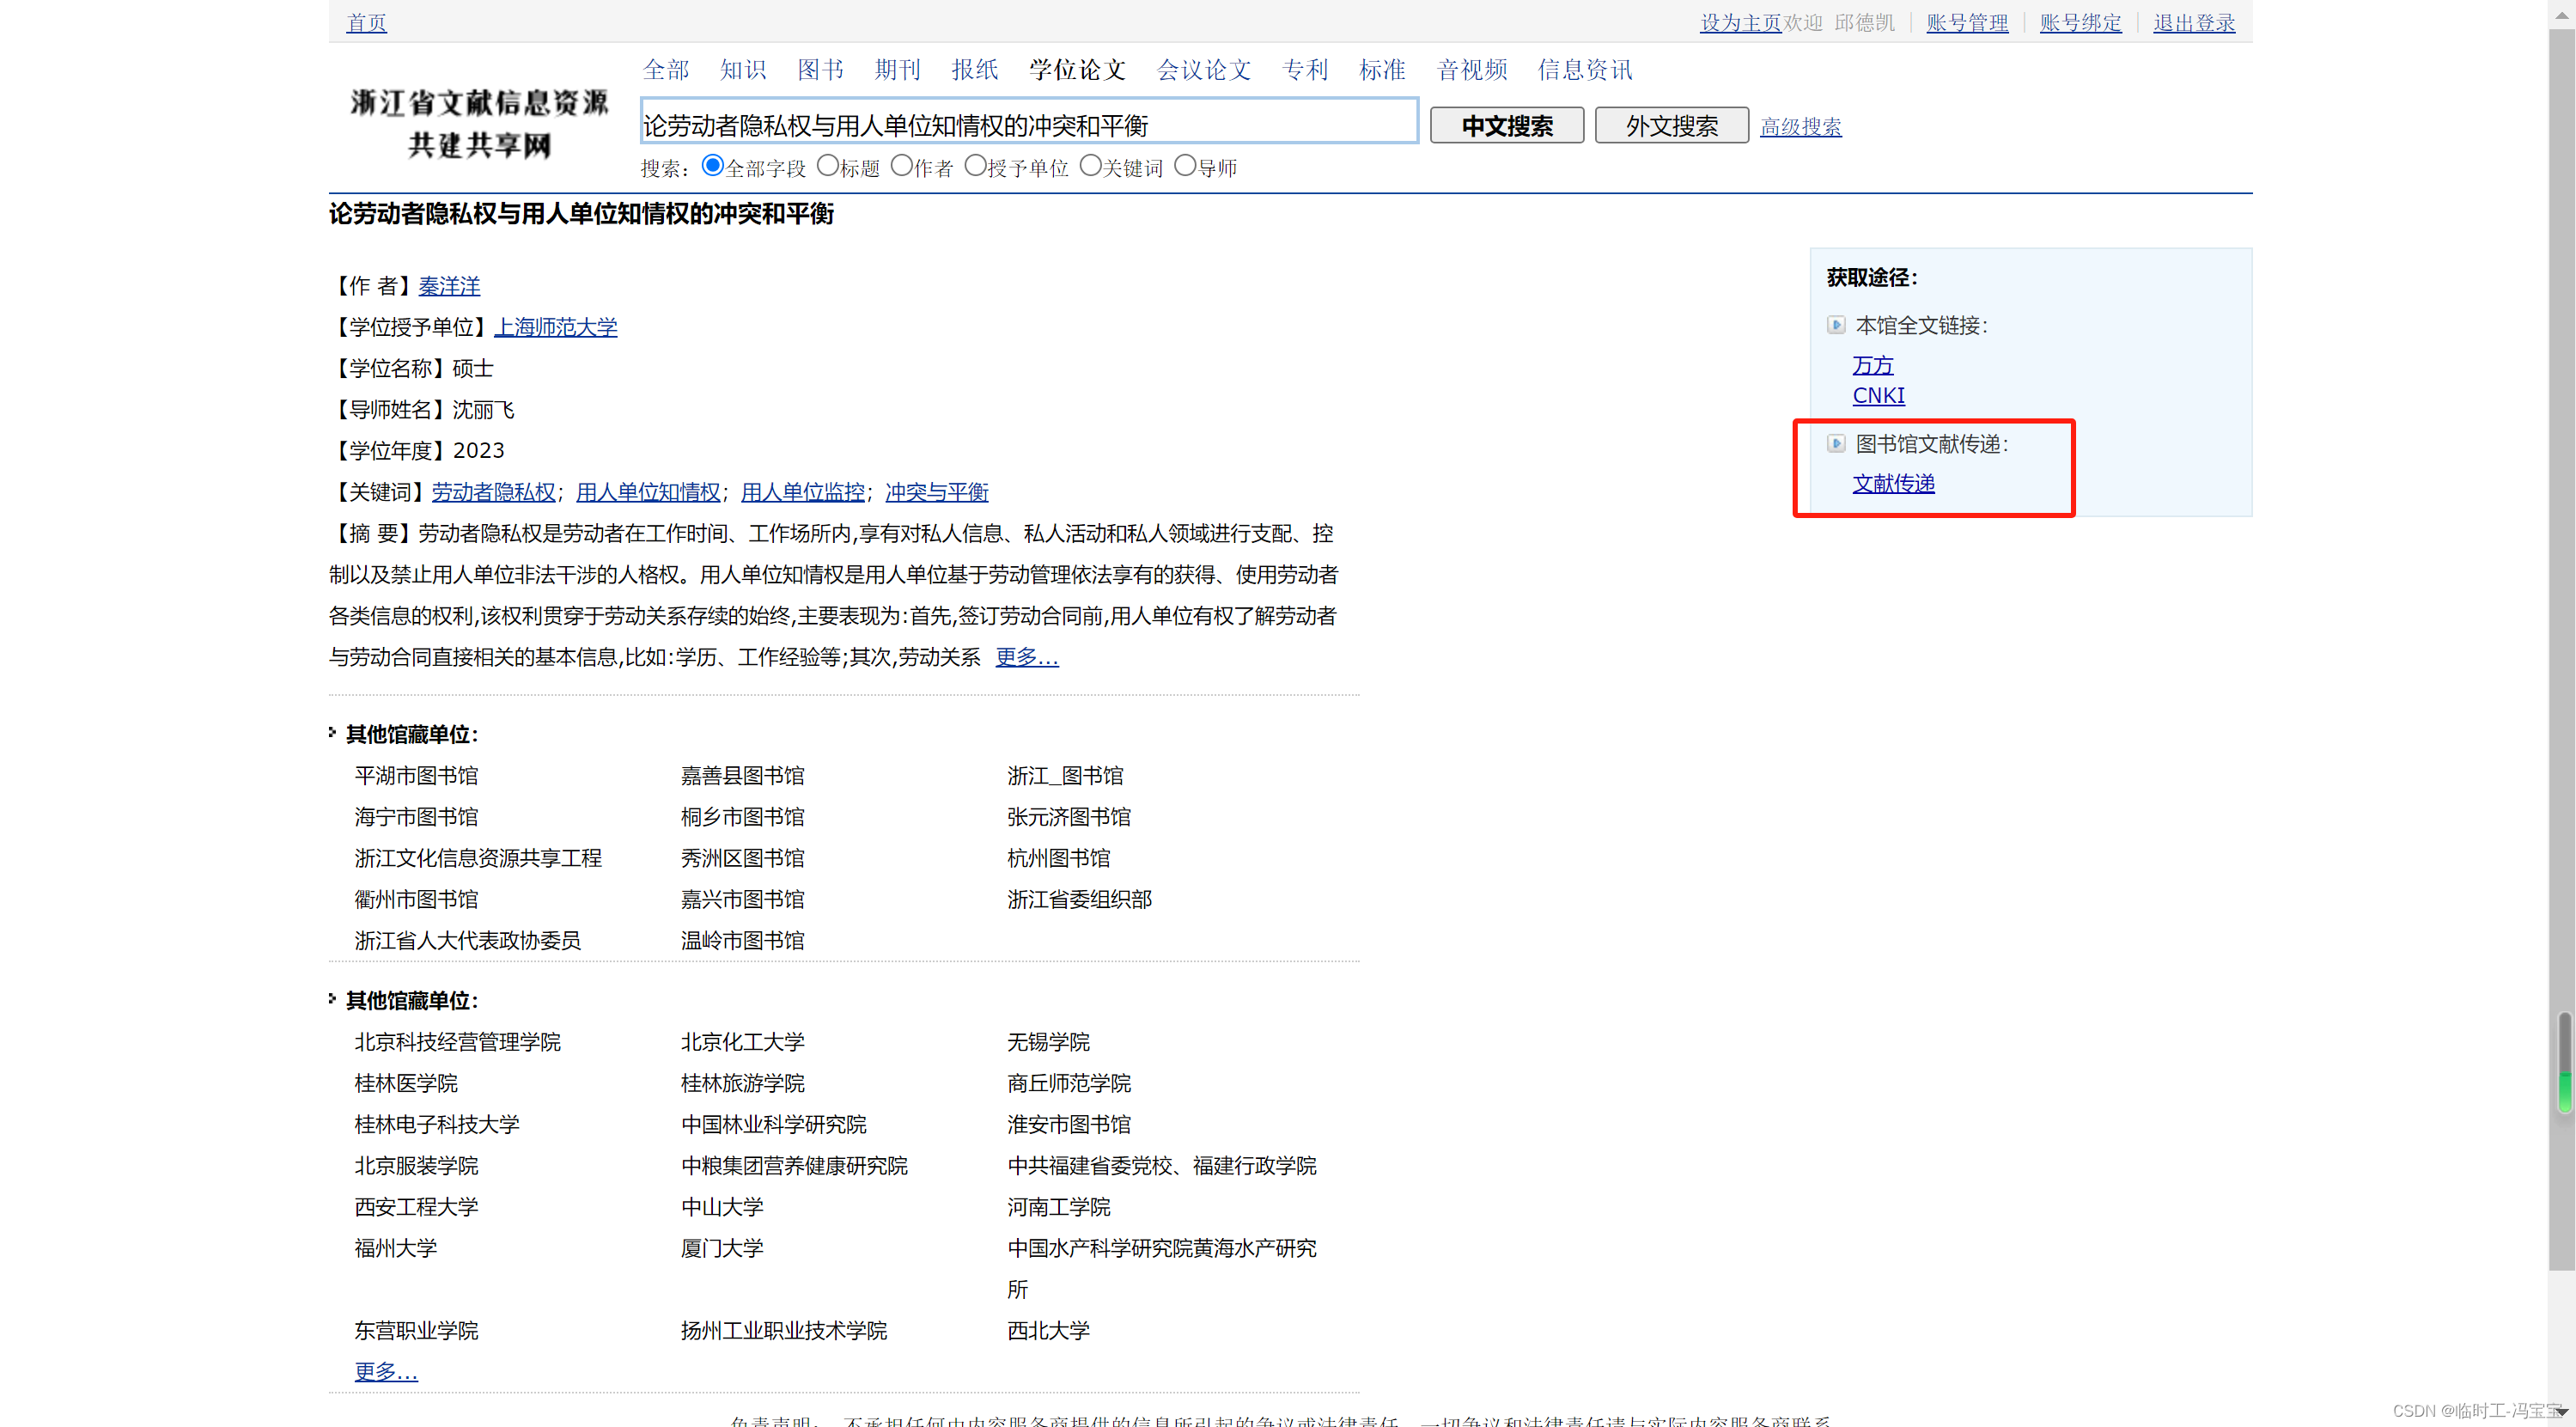Open 高级搜索 advanced search link
This screenshot has width=2576, height=1427.
(1800, 126)
